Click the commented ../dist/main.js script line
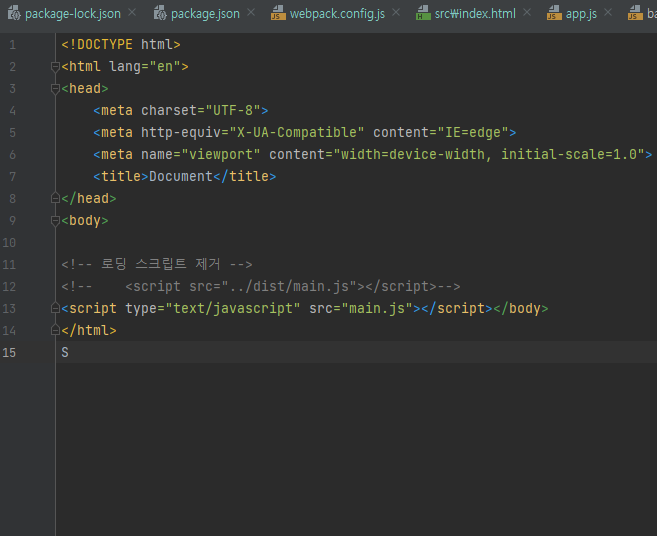The width and height of the screenshot is (657, 536). point(261,287)
